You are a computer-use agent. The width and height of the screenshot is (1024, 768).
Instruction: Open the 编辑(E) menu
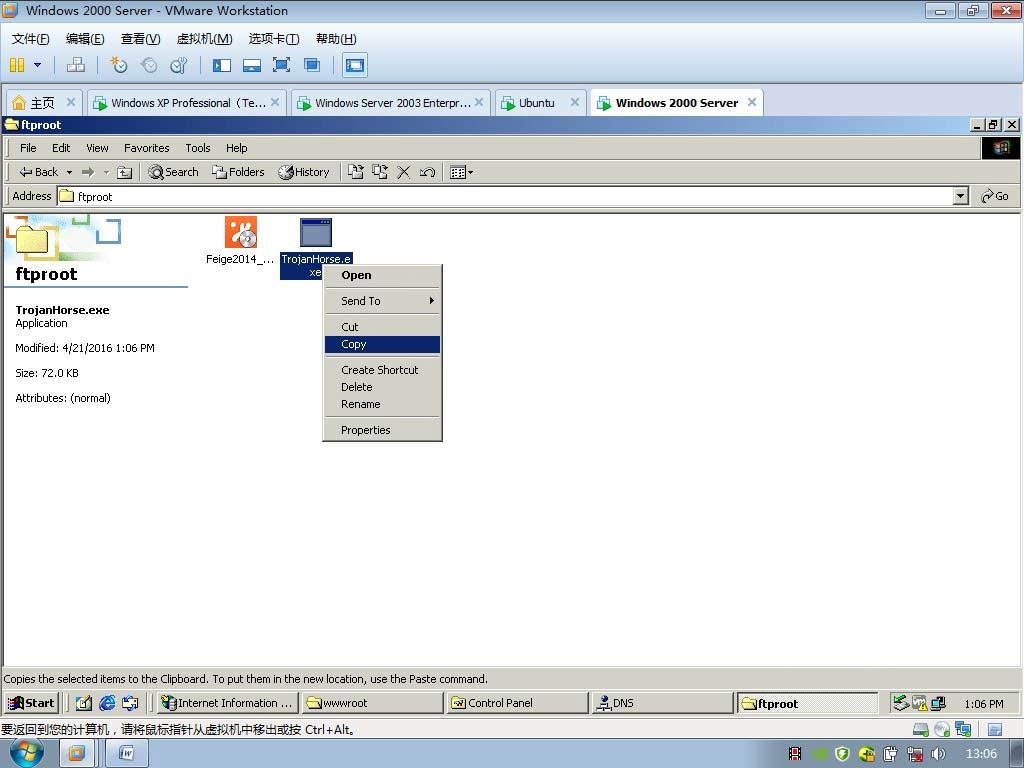[85, 39]
